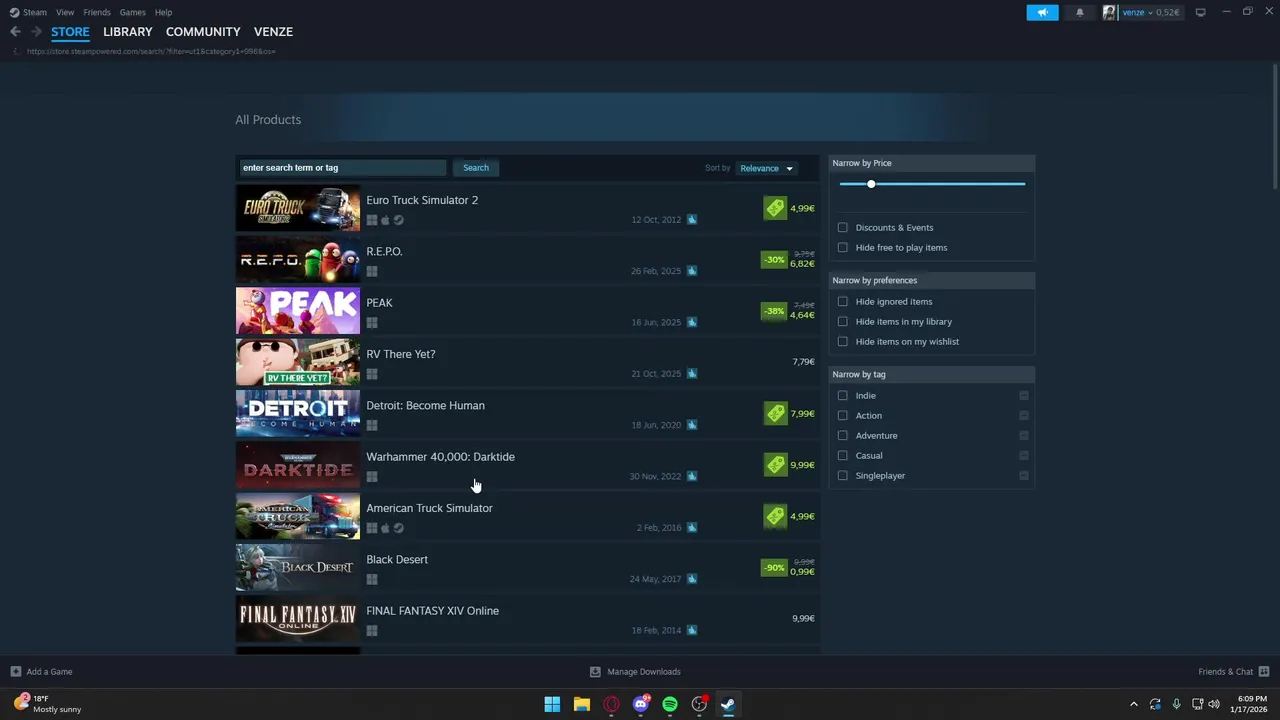Click the green price tag on Detroit: Become Human

click(775, 413)
